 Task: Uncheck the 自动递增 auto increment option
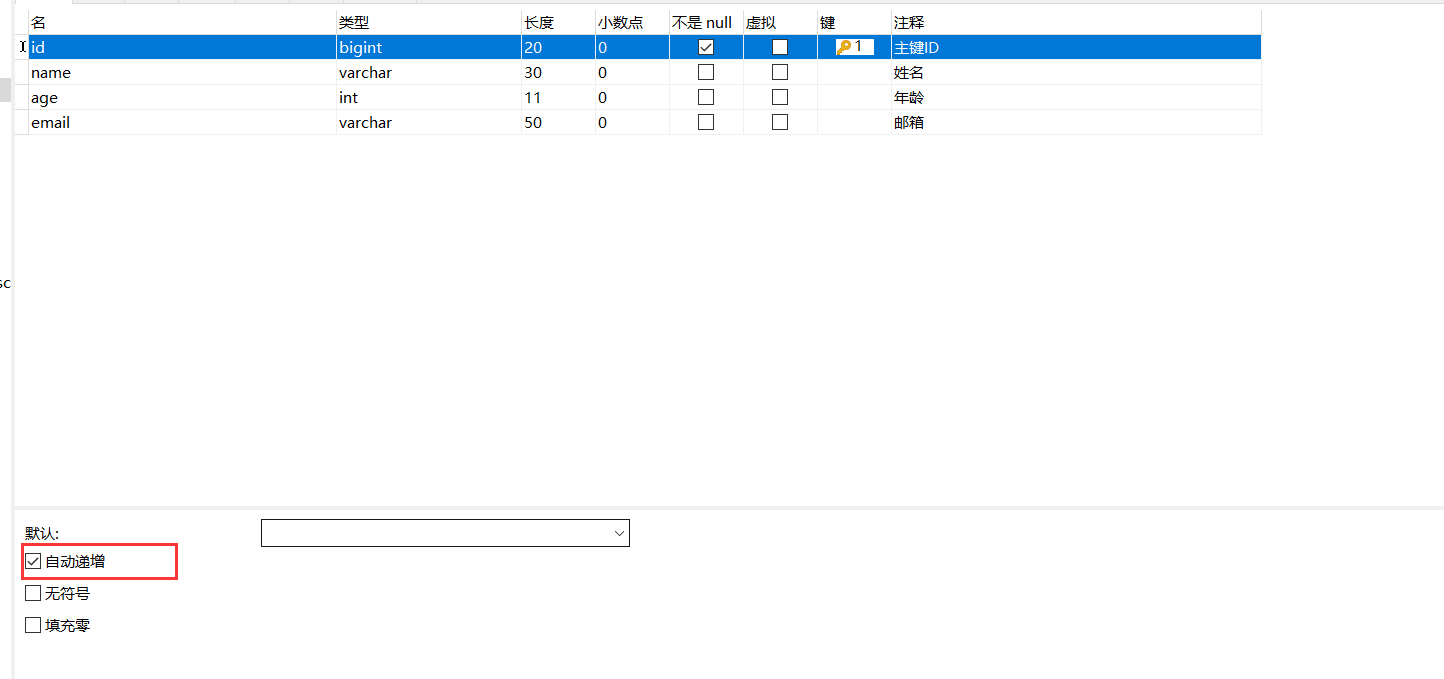coord(33,561)
